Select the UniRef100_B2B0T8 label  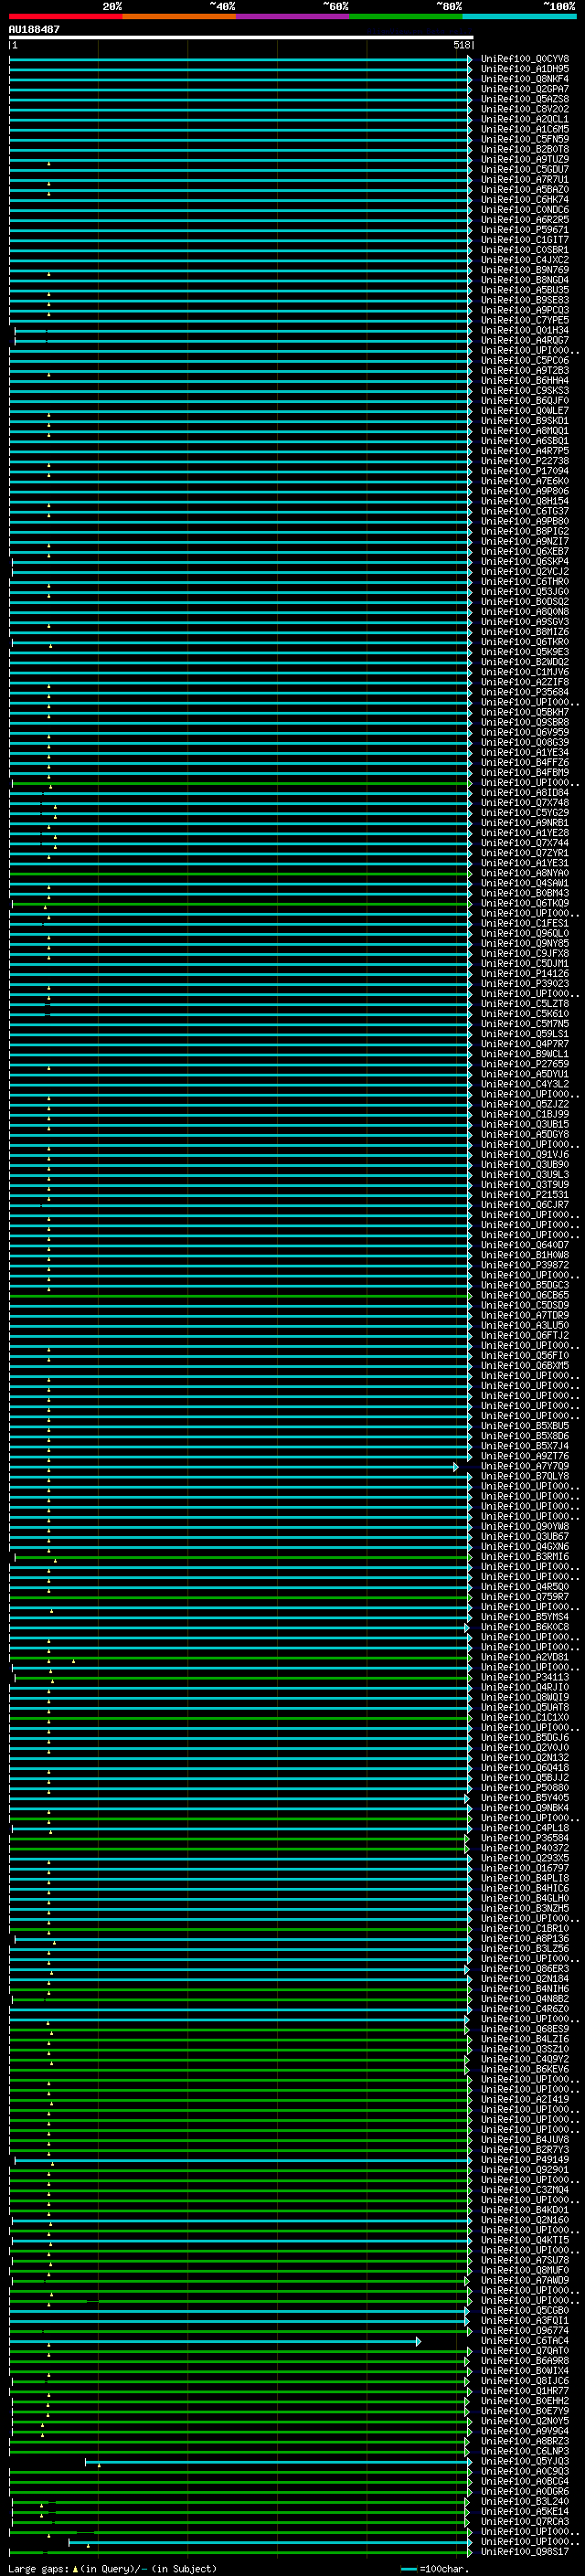(x=525, y=149)
